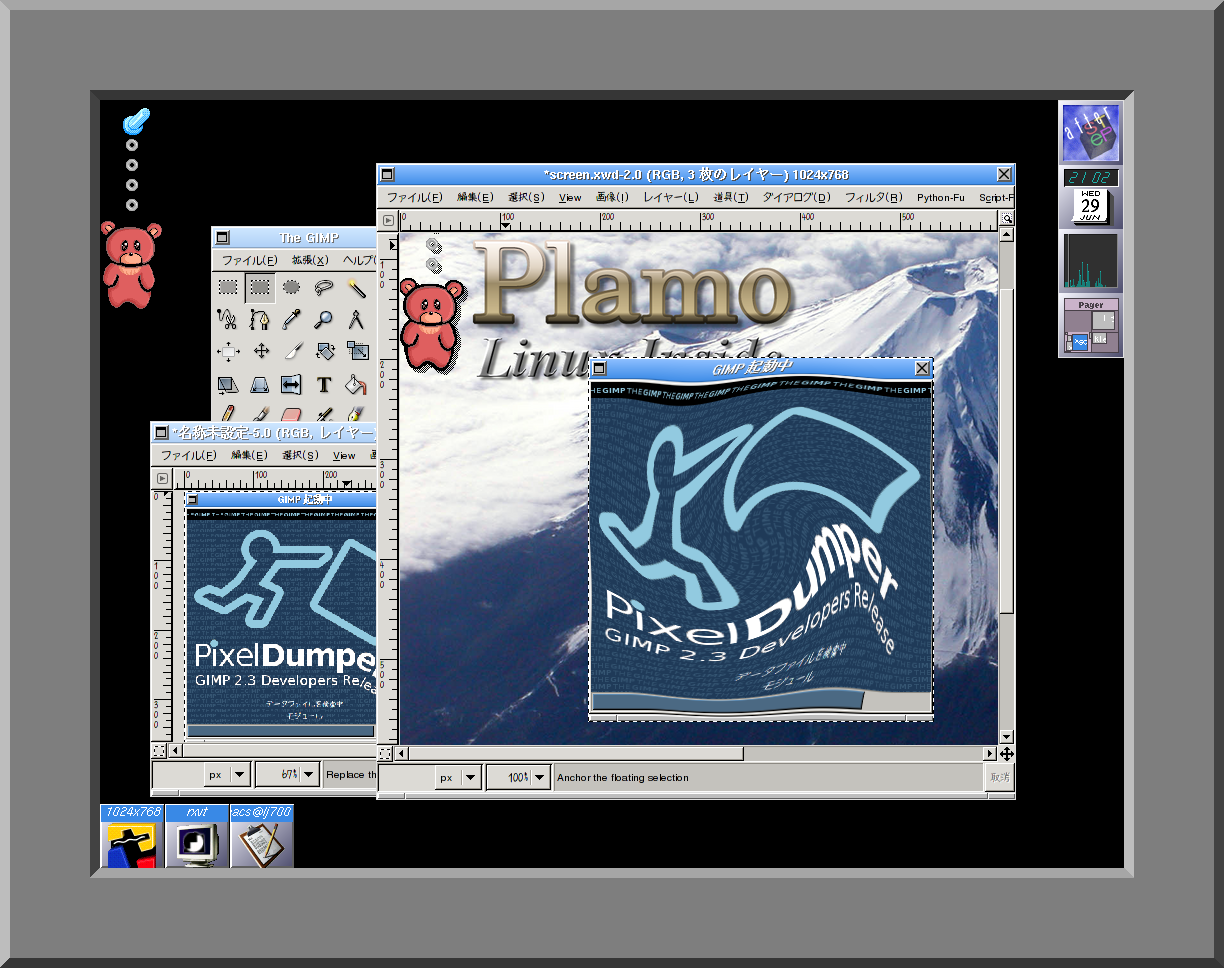Image resolution: width=1224 pixels, height=968 pixels.
Task: Select the Align tool in toolbox
Action: point(228,352)
